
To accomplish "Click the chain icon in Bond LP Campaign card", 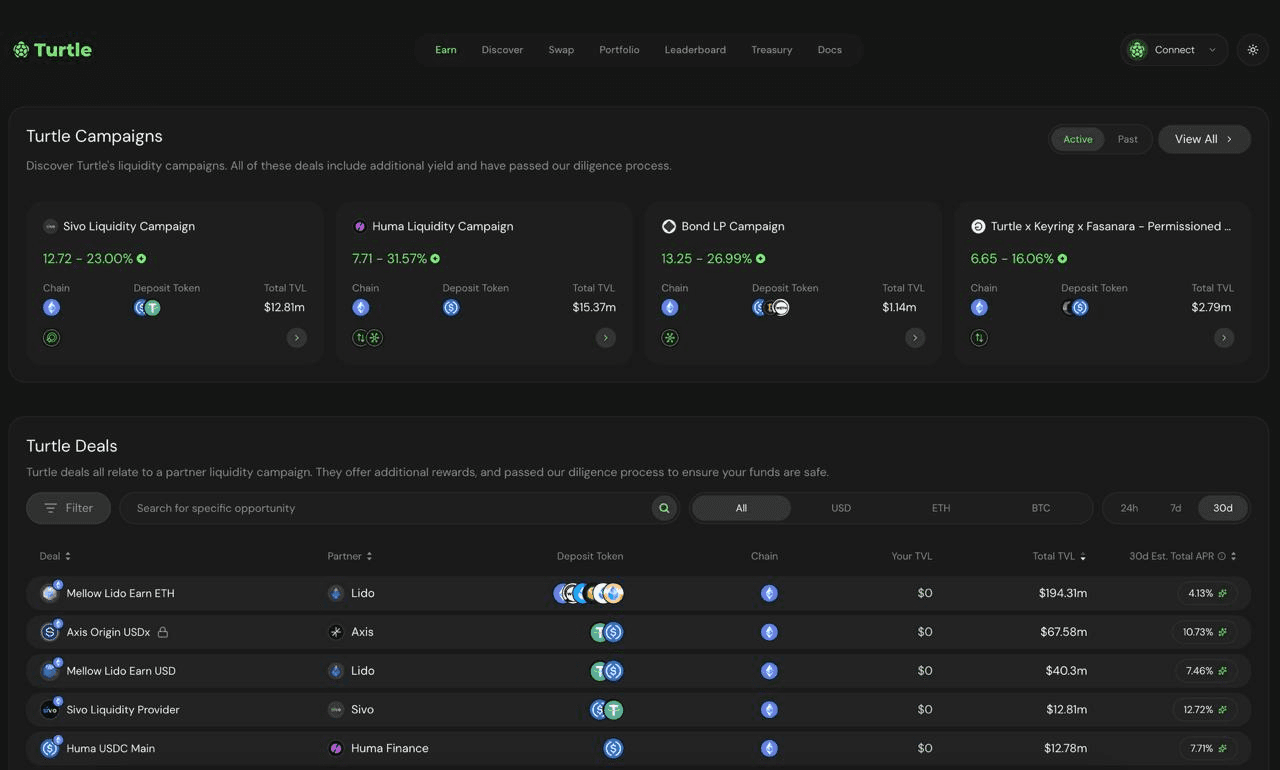I will click(670, 308).
